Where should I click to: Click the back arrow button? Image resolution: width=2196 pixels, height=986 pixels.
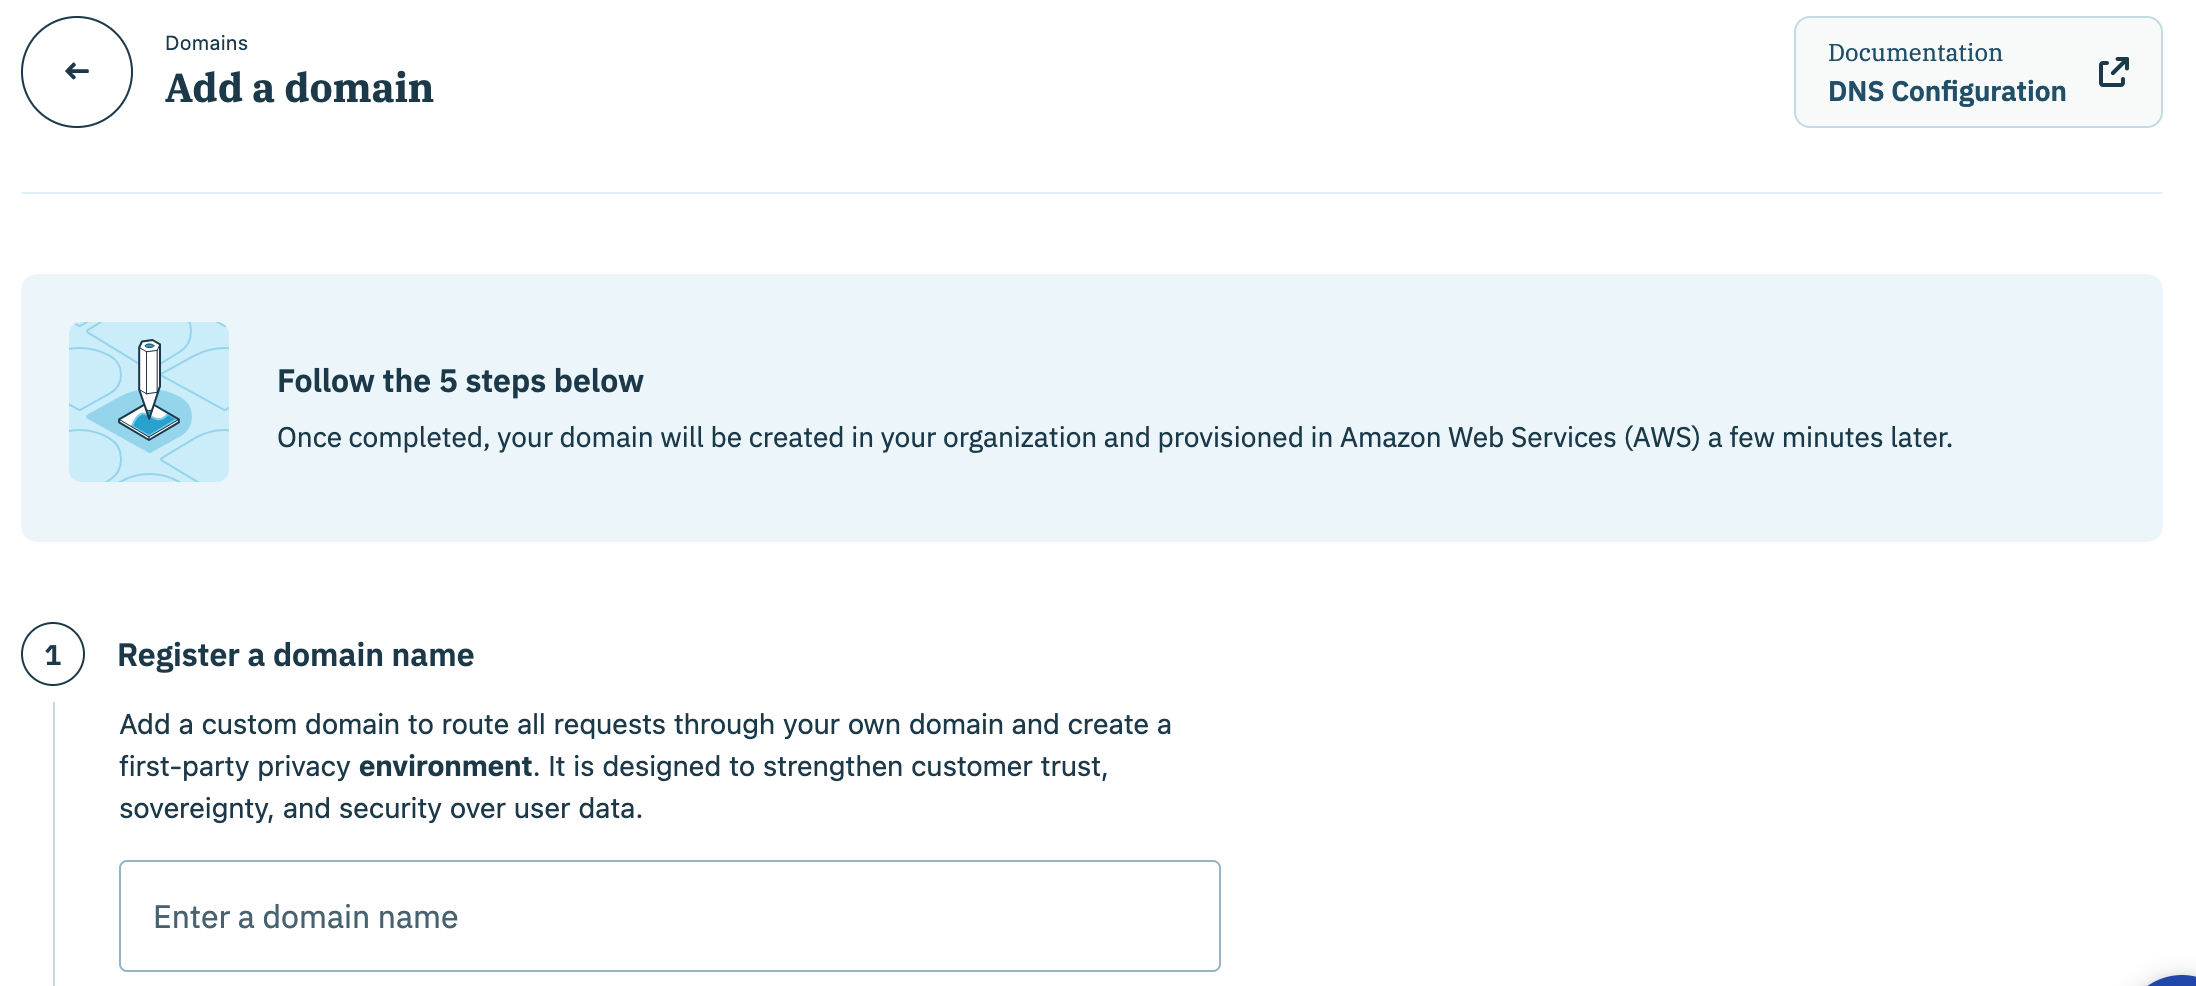point(77,72)
